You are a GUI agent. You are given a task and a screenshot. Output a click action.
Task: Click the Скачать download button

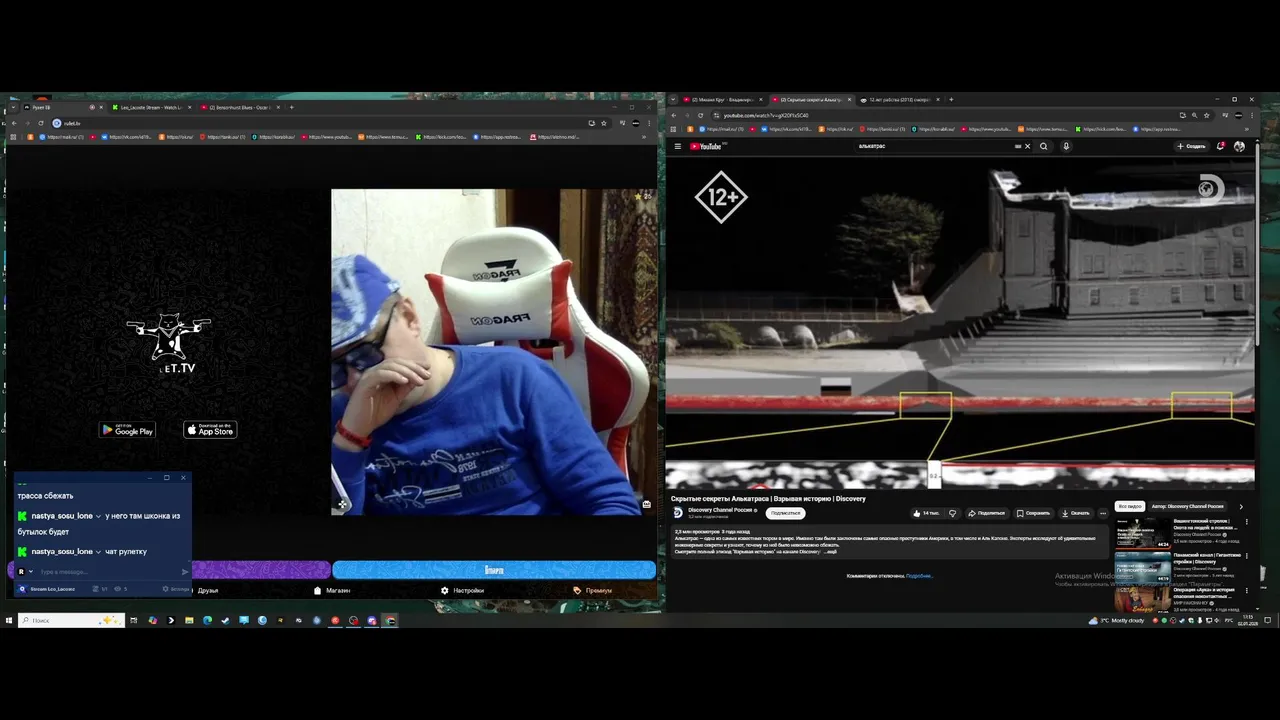click(x=1076, y=513)
